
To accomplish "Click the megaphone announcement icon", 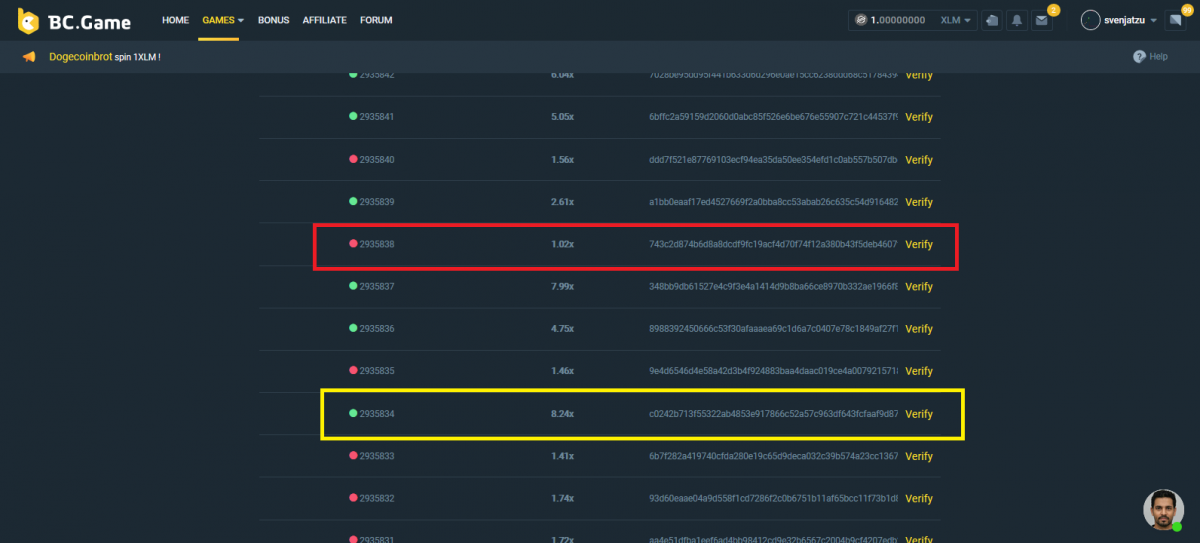I will 30,57.
